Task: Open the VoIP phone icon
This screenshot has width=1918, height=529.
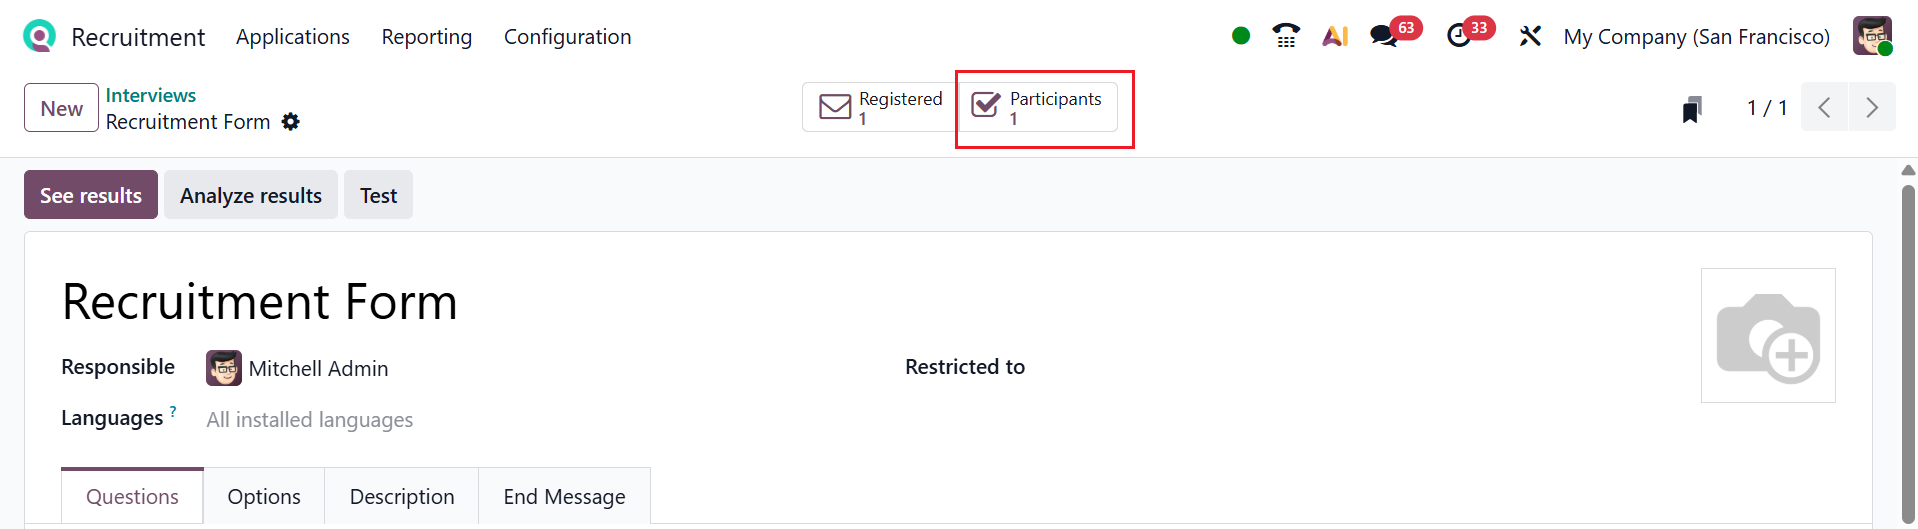Action: pyautogui.click(x=1286, y=36)
